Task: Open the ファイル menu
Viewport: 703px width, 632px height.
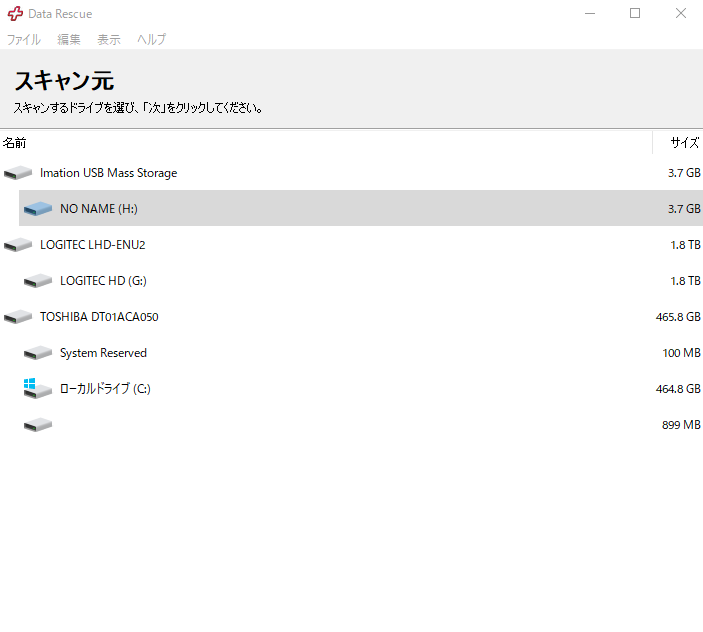Action: click(24, 40)
